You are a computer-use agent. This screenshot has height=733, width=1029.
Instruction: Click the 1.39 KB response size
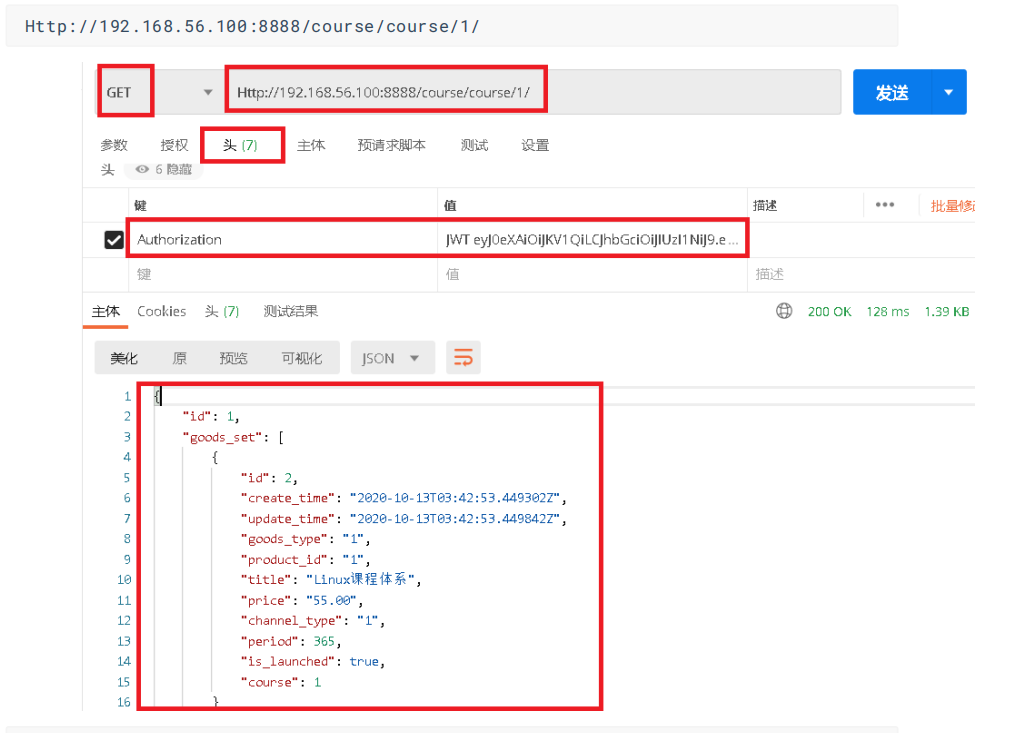click(947, 312)
